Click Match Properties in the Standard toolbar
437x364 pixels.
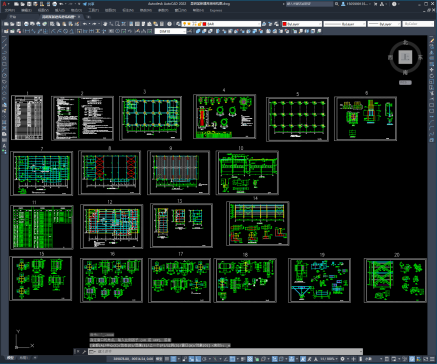click(x=71, y=24)
